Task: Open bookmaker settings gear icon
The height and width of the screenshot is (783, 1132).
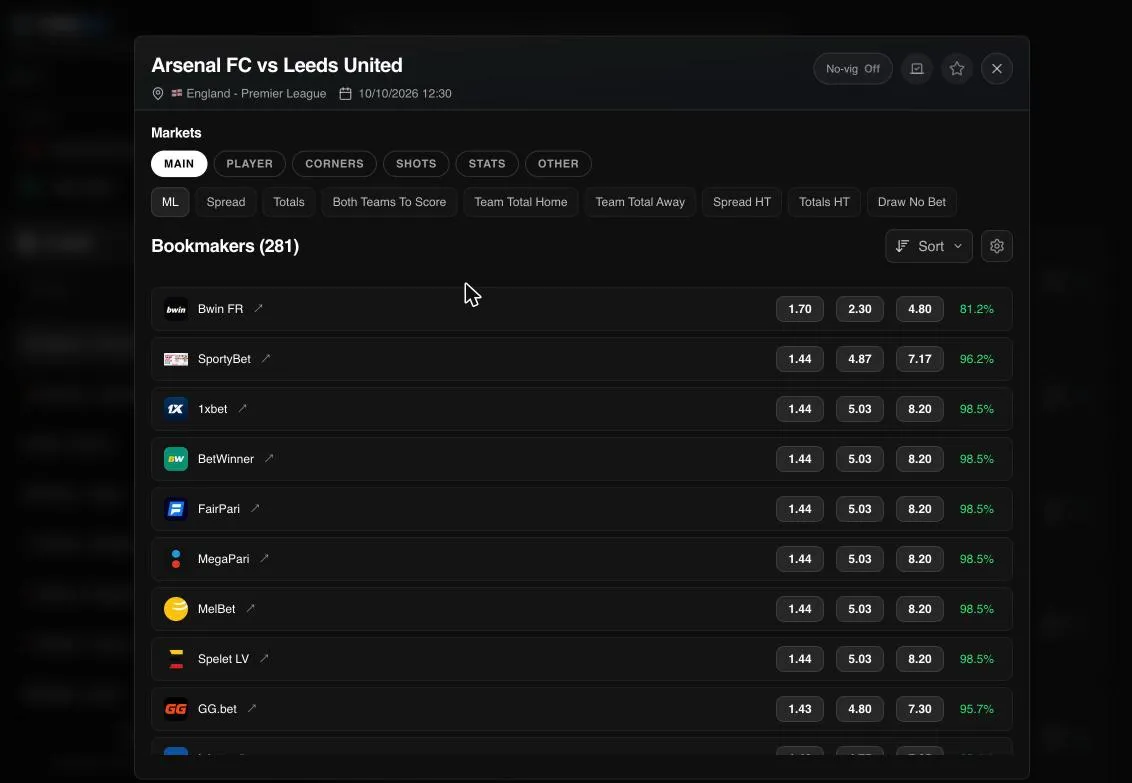Action: click(x=997, y=246)
